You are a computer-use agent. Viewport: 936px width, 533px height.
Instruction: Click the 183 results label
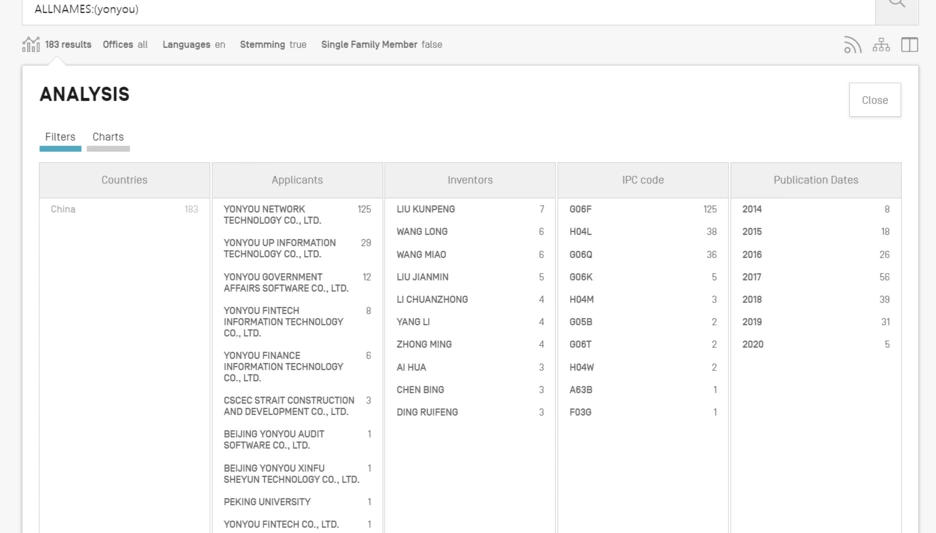point(68,45)
